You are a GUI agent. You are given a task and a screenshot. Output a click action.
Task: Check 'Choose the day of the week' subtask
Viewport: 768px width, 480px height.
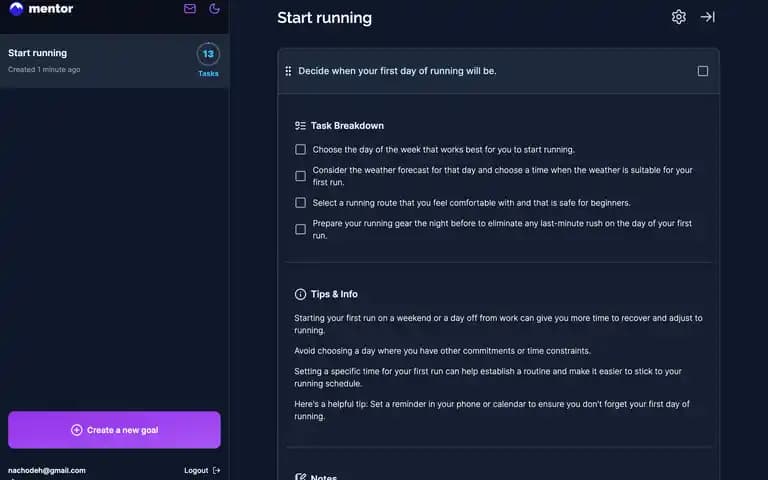coord(301,149)
